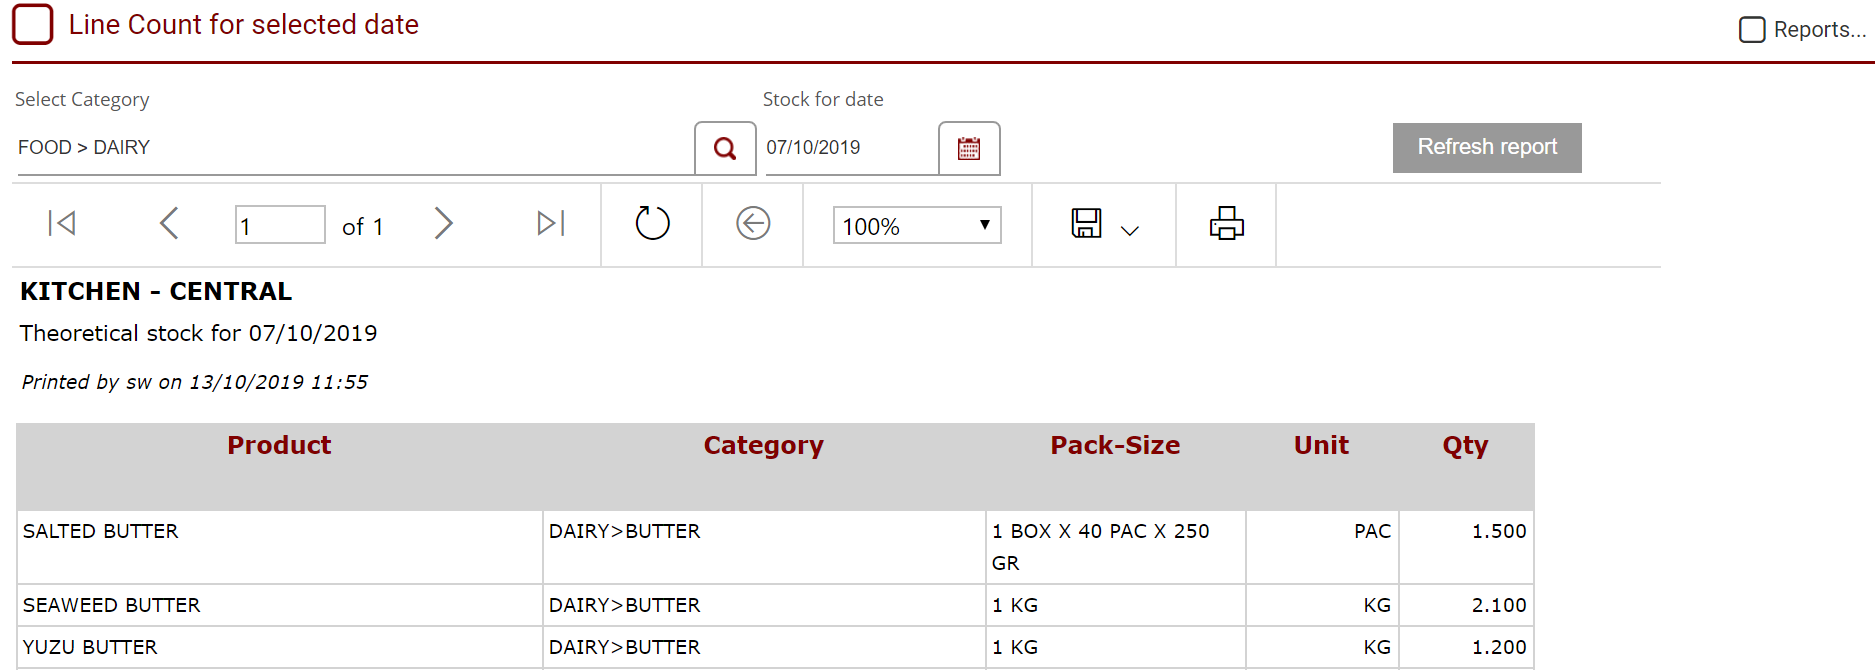Toggle the Reports checkbox
1875x670 pixels.
point(1752,30)
